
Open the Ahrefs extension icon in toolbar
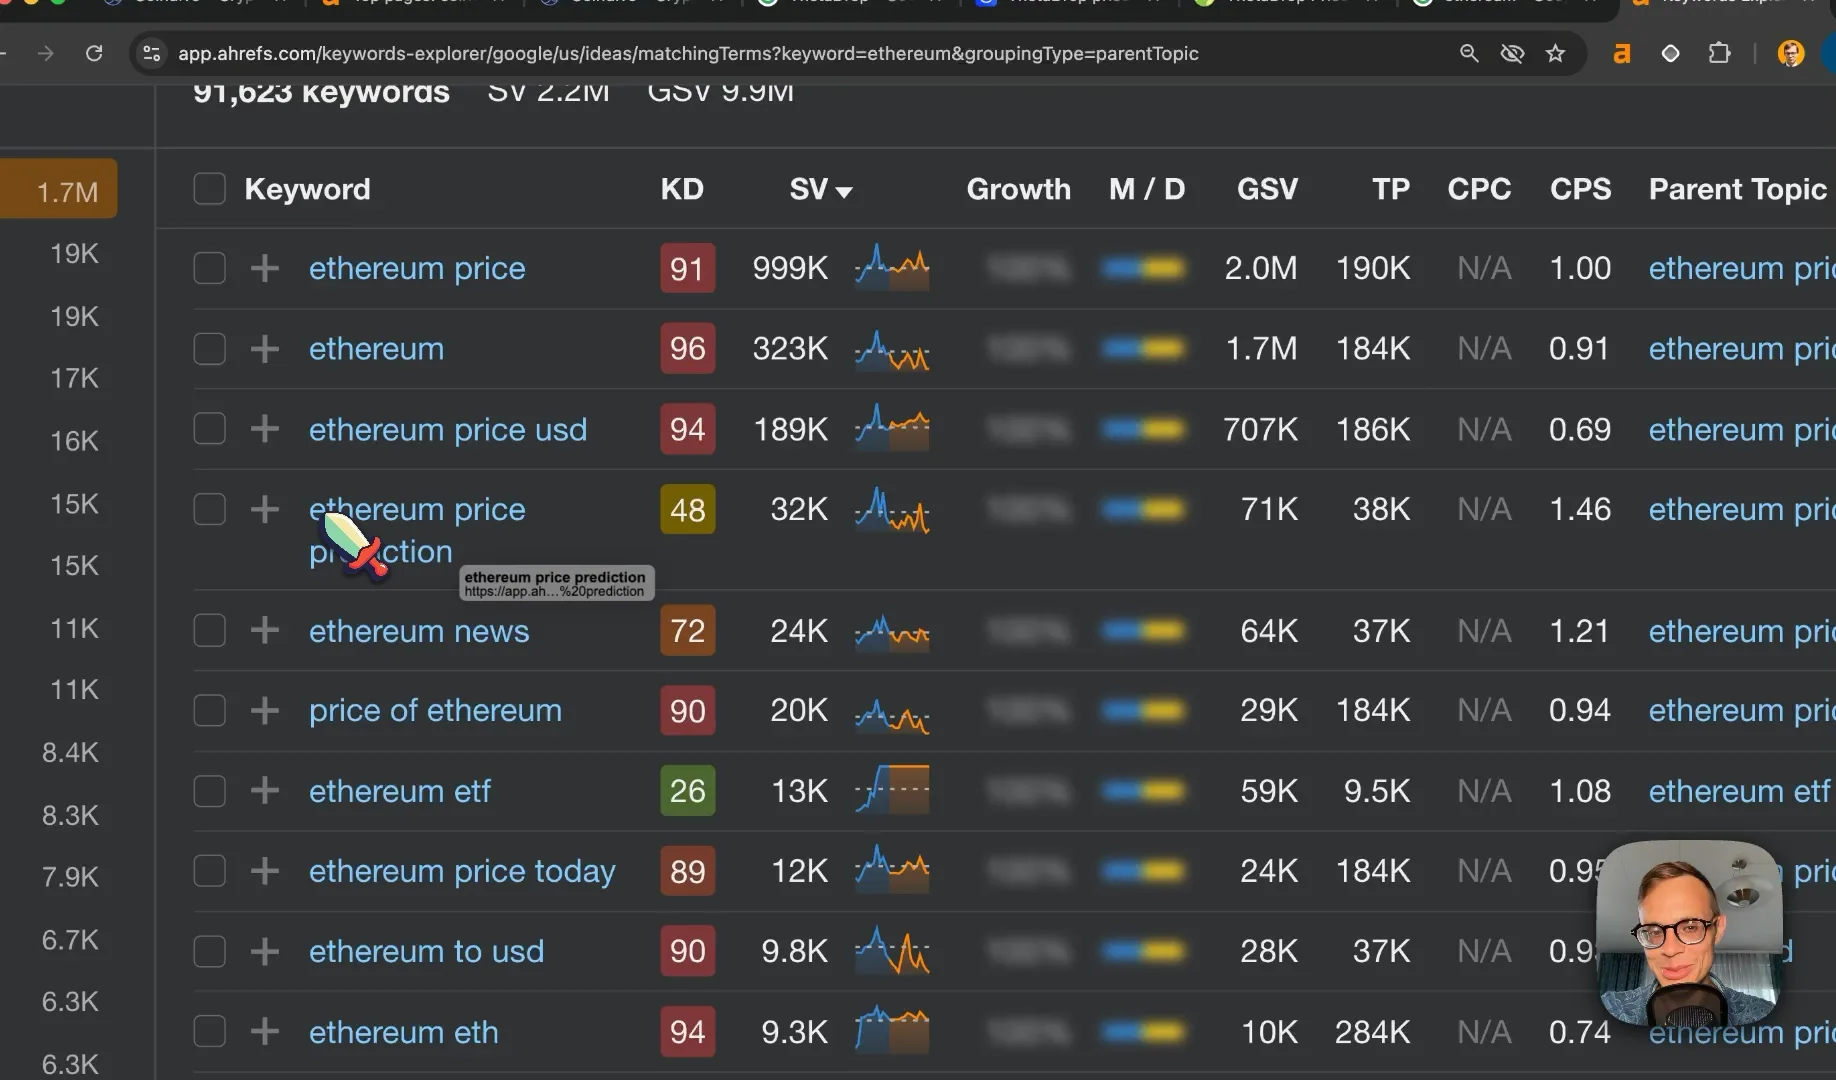1622,53
